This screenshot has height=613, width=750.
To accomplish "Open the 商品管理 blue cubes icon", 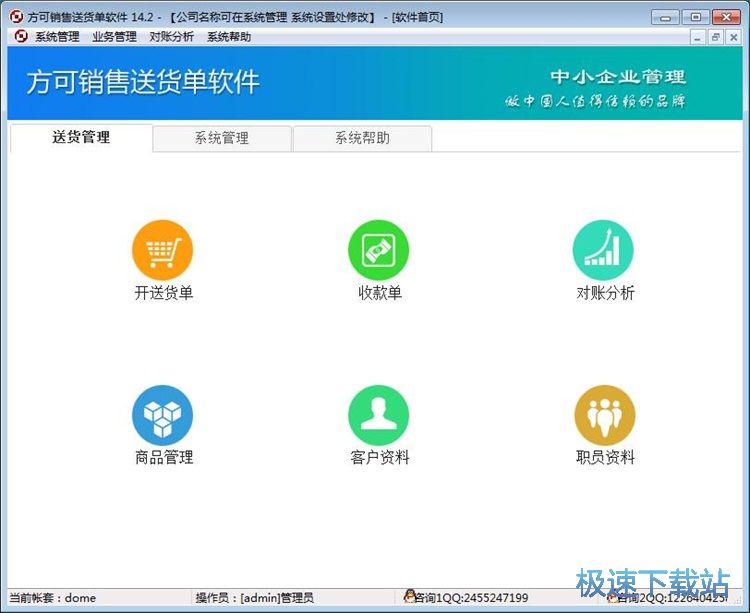I will click(x=162, y=415).
